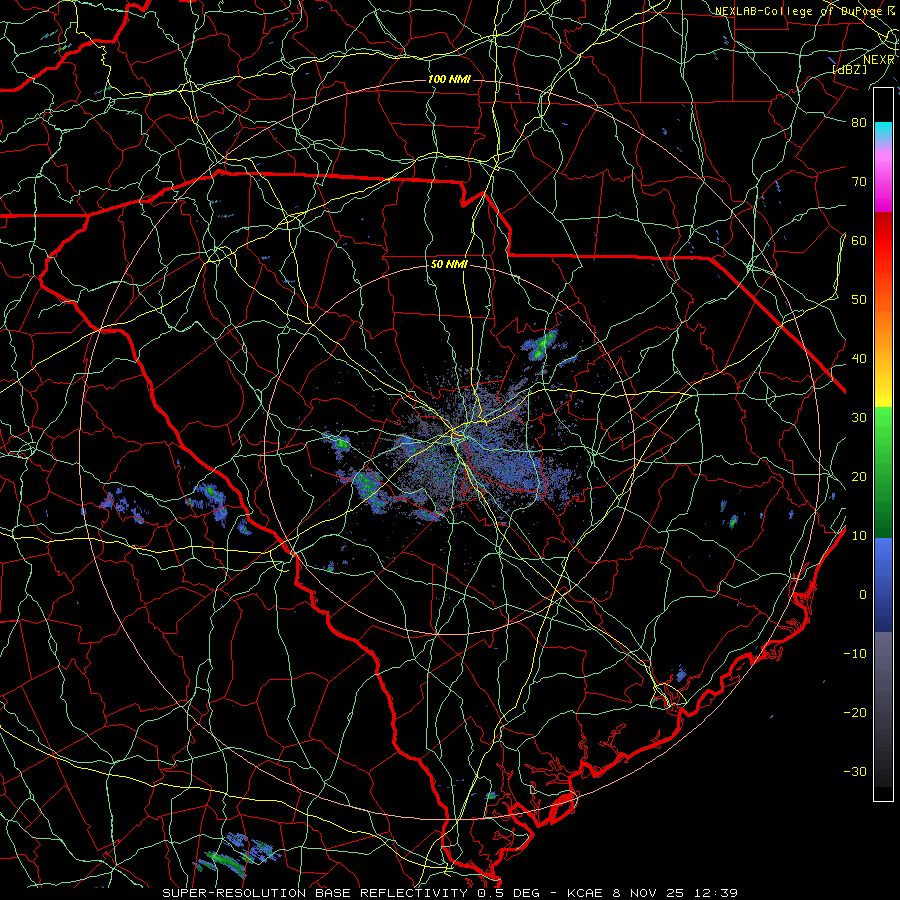Image resolution: width=900 pixels, height=900 pixels.
Task: Click the green segment of the color bar
Action: [x=883, y=472]
